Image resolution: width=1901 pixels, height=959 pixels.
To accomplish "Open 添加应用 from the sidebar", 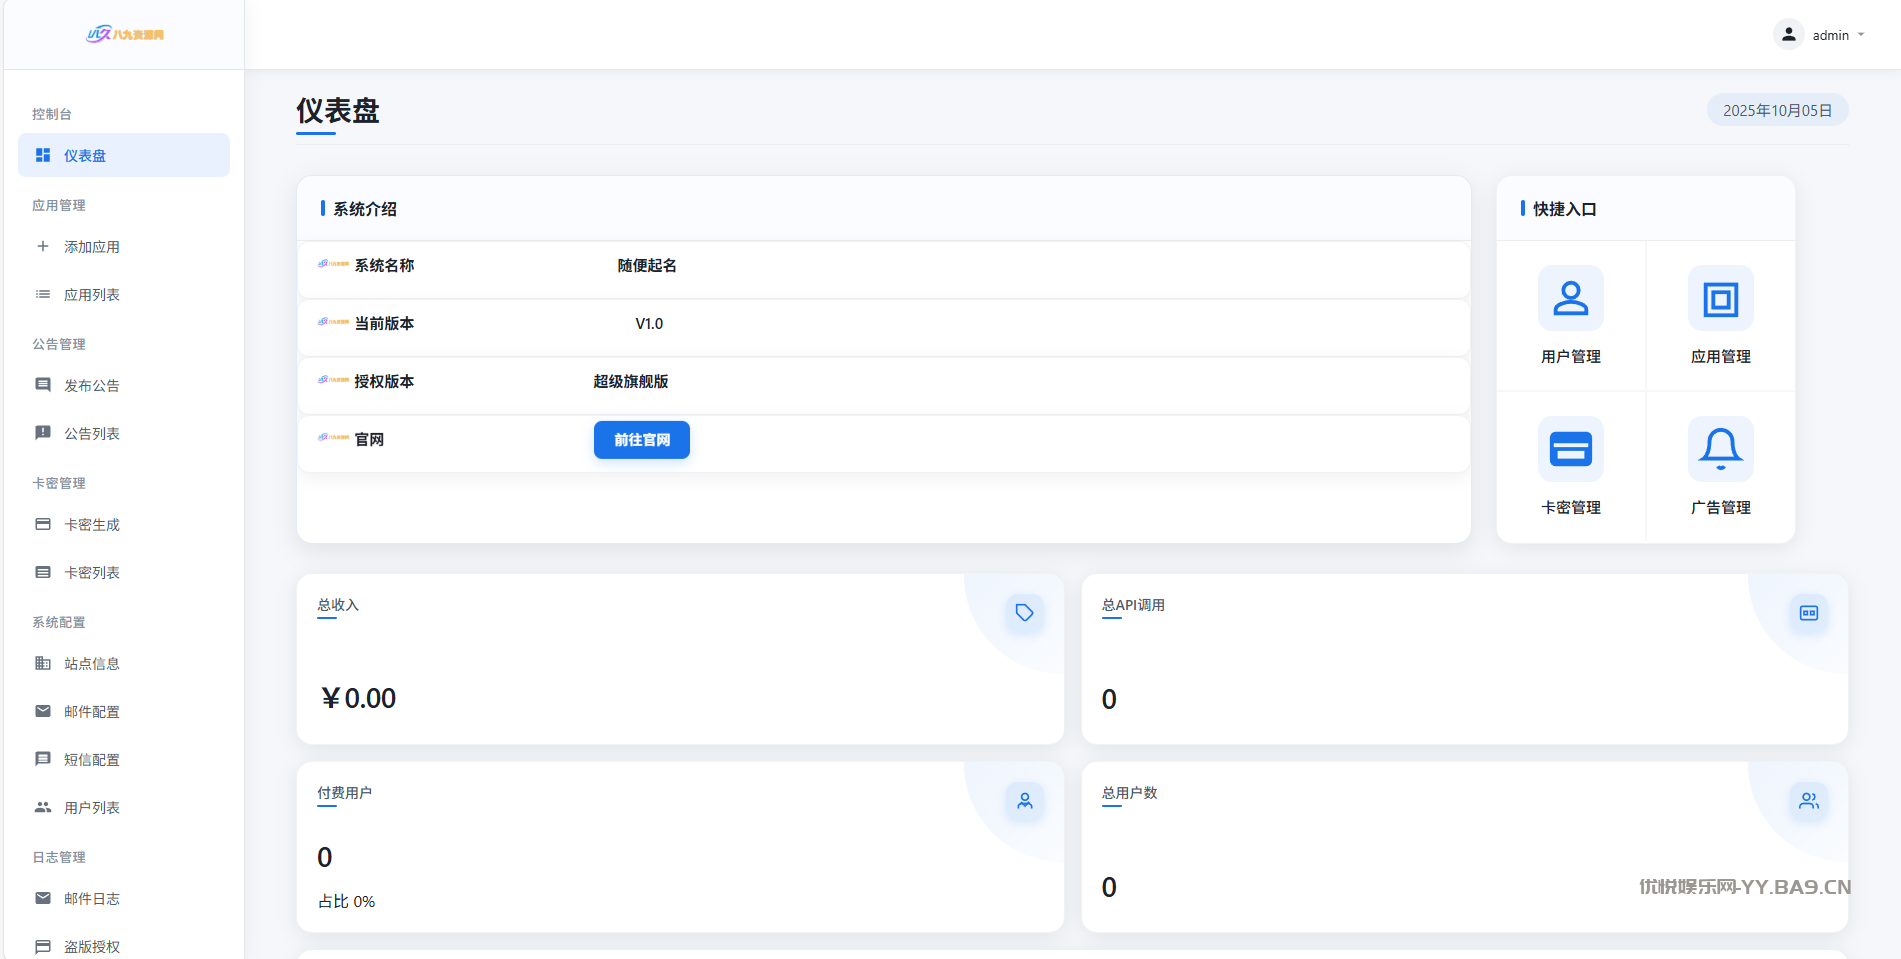I will pos(92,247).
